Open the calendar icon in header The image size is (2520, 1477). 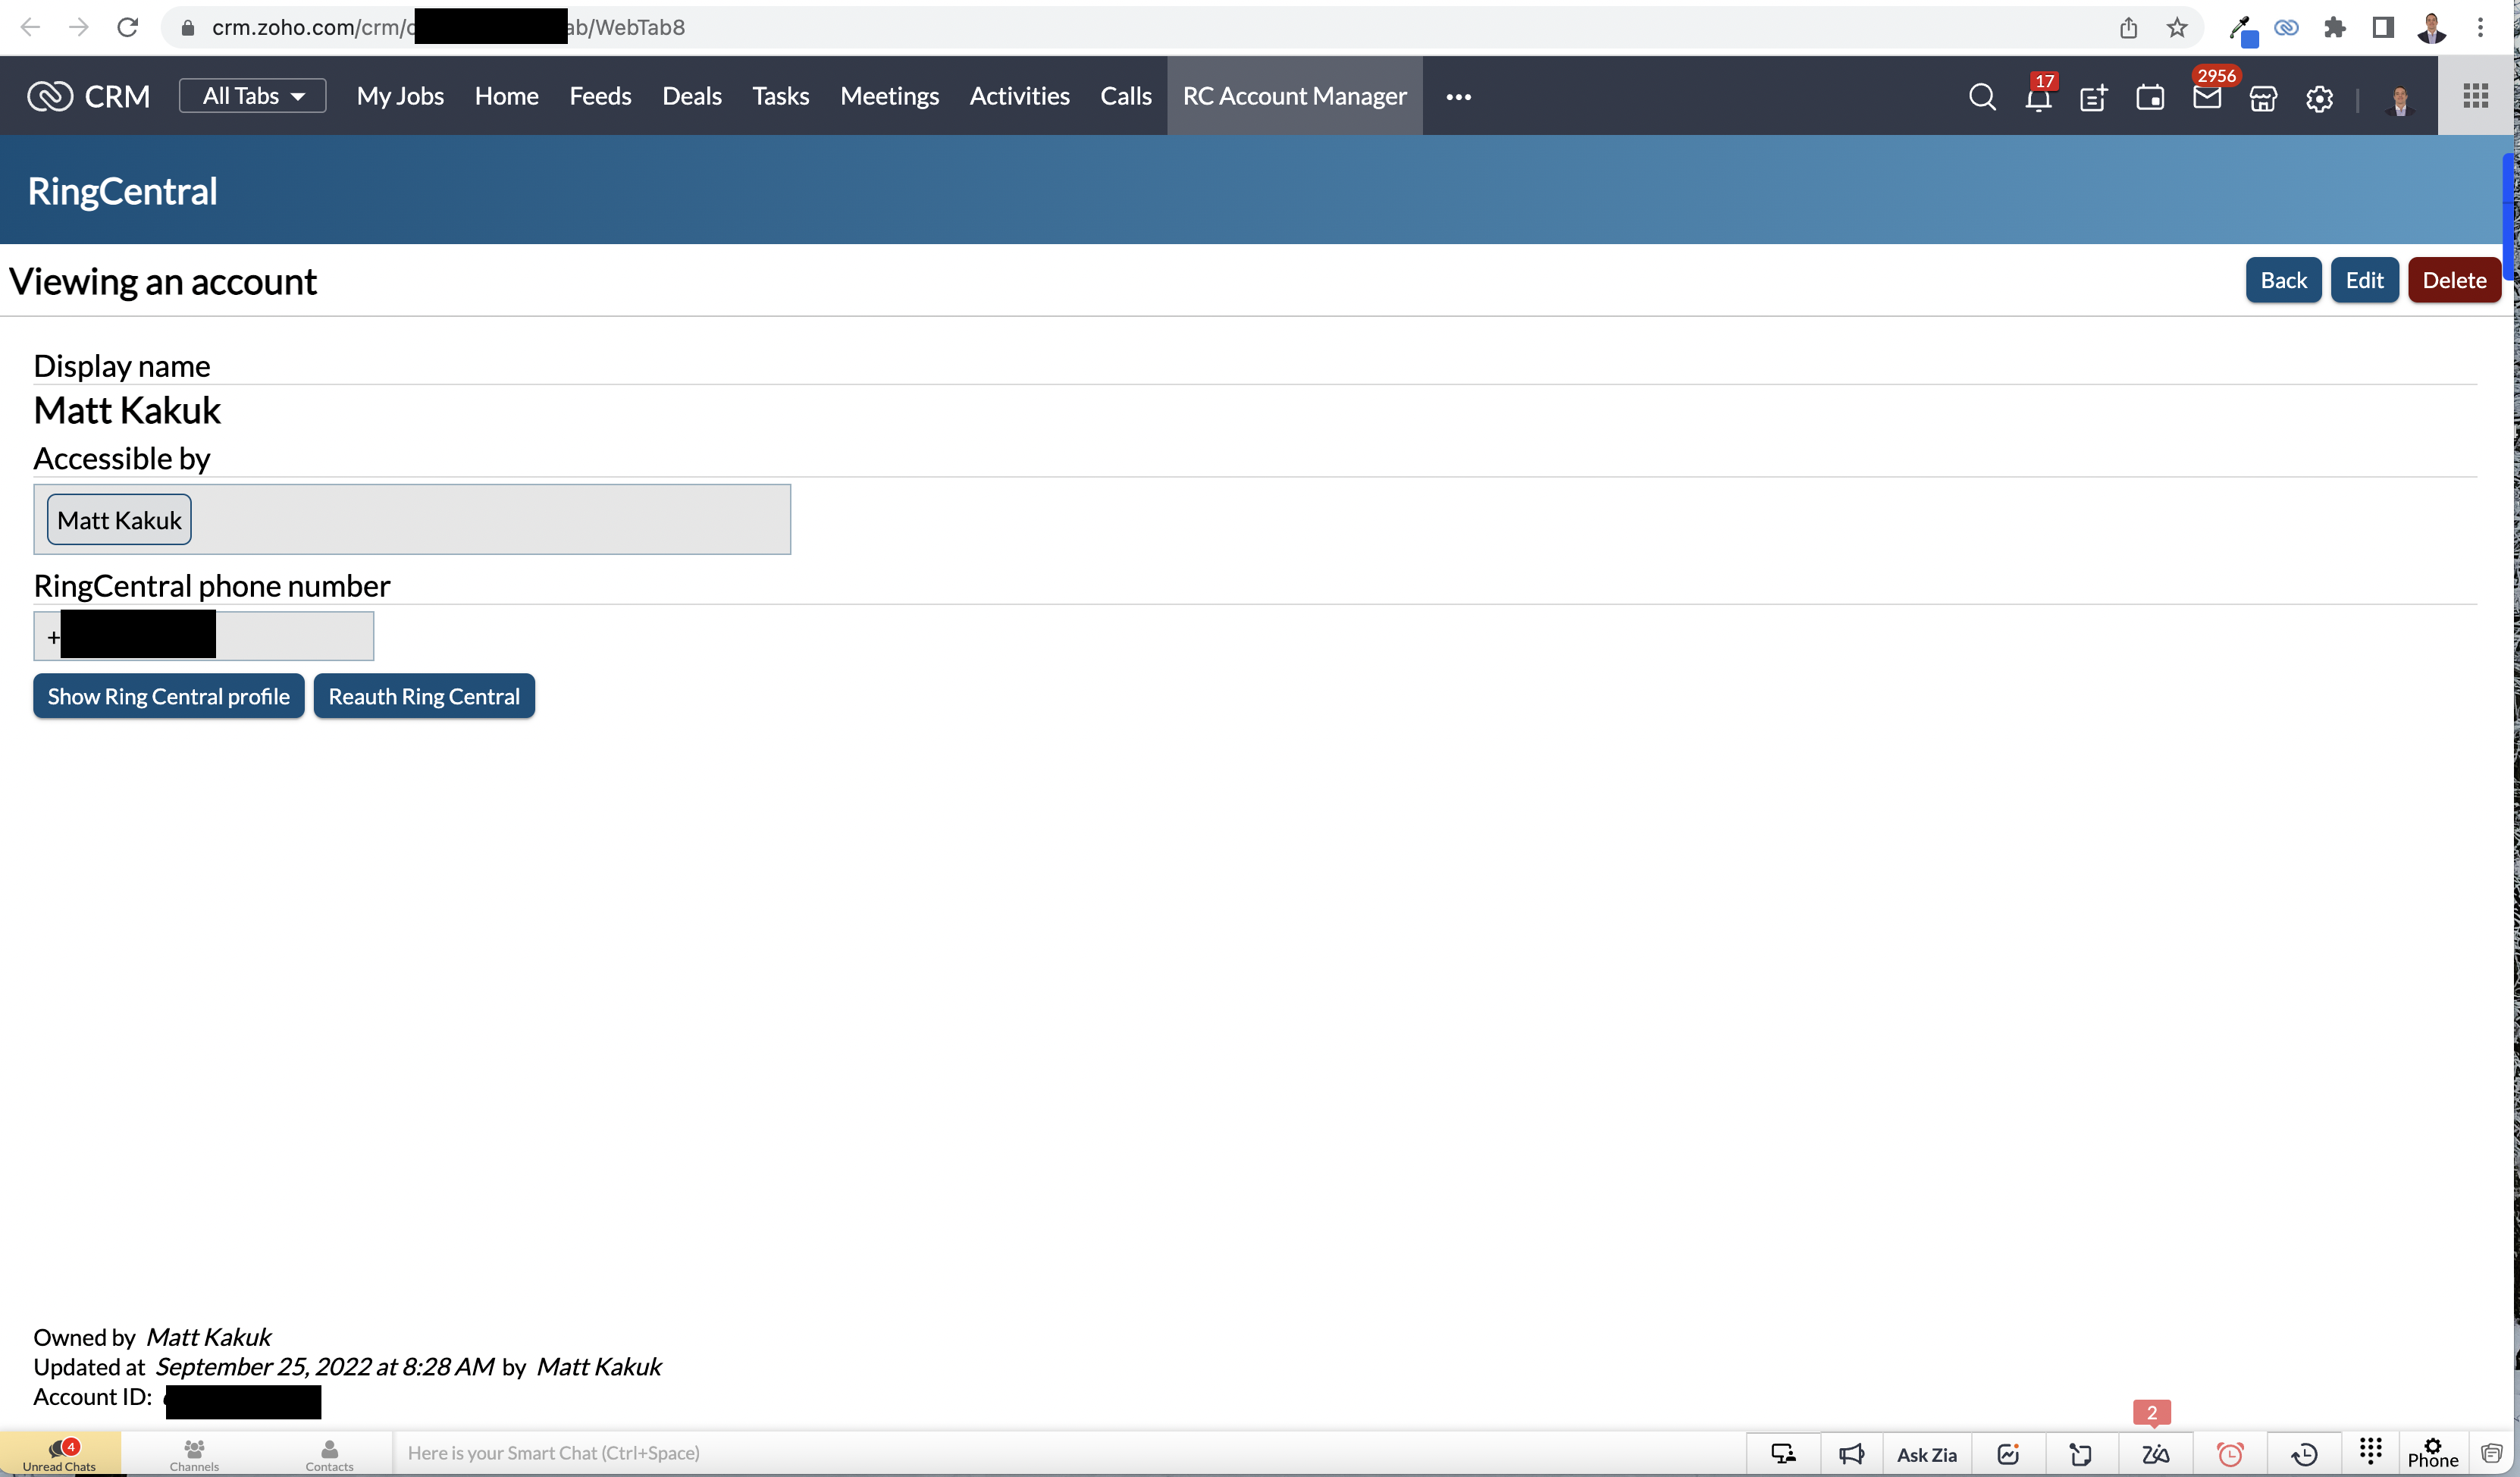[x=2150, y=97]
